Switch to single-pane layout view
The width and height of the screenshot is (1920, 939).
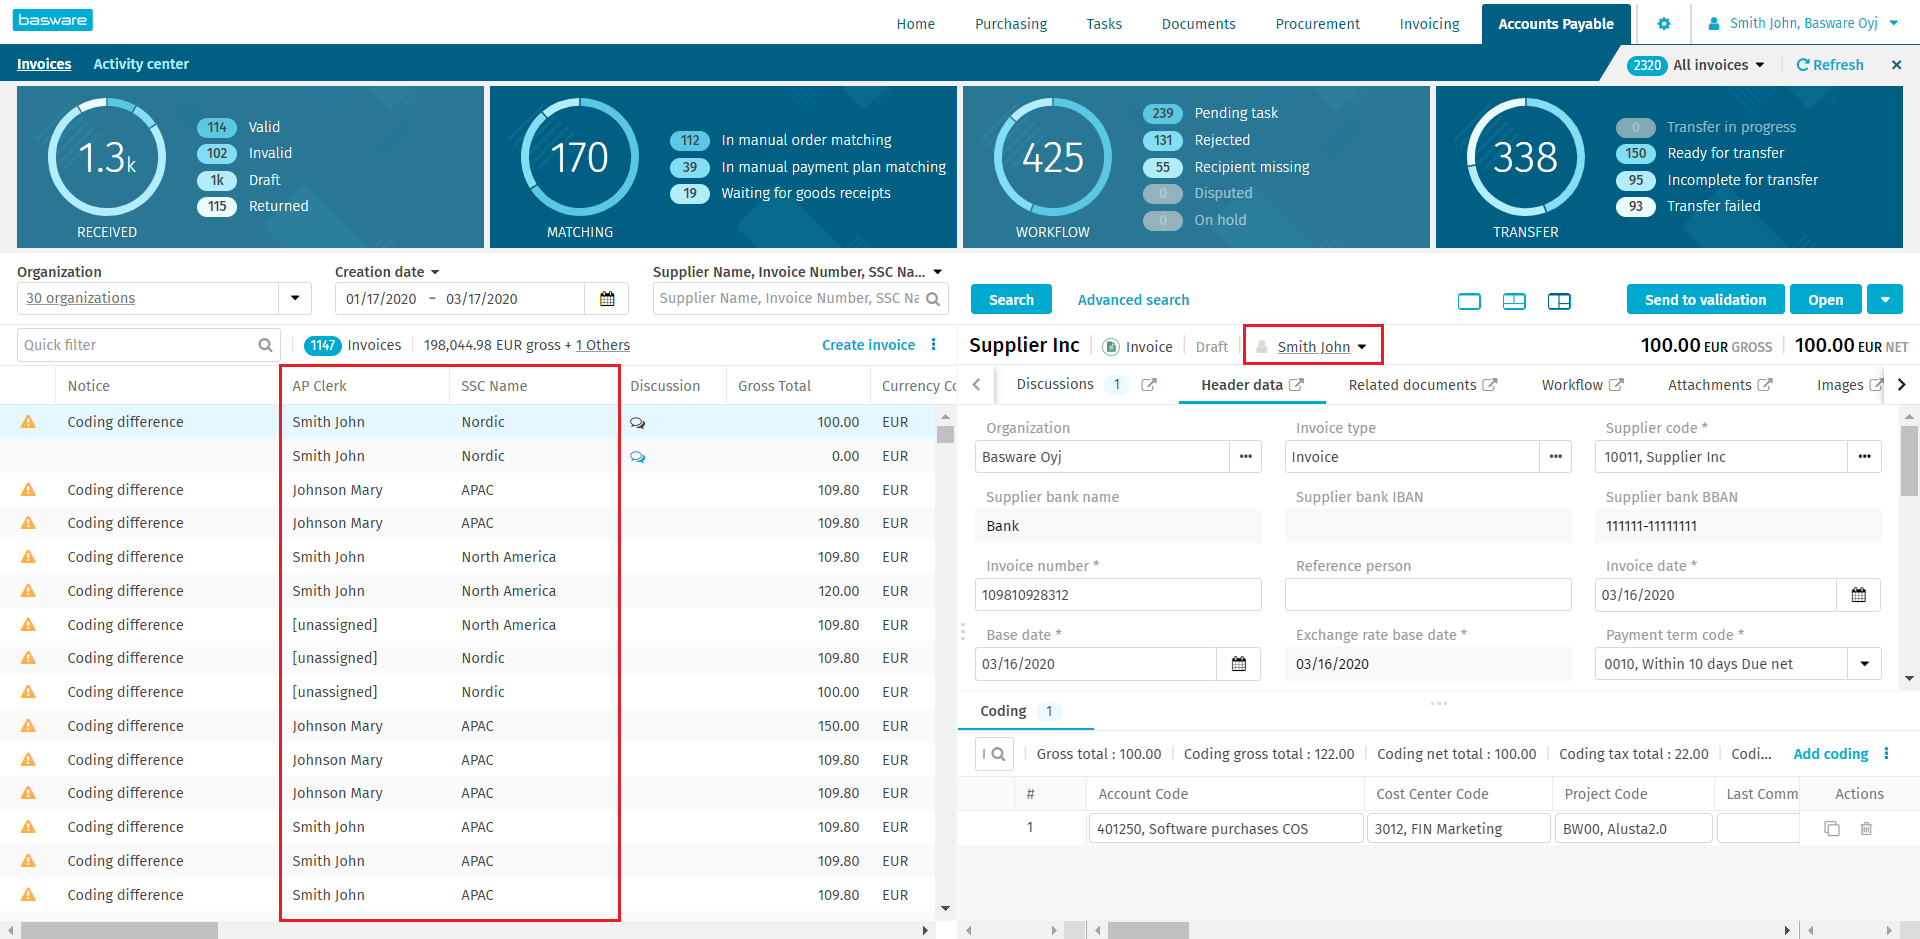pyautogui.click(x=1469, y=301)
